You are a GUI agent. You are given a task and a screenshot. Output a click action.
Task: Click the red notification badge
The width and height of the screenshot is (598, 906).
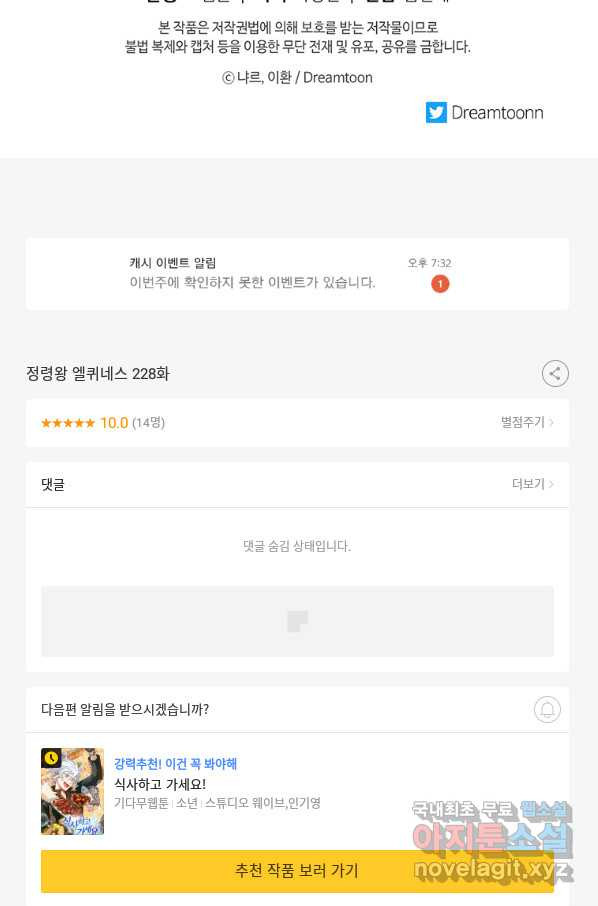[440, 284]
